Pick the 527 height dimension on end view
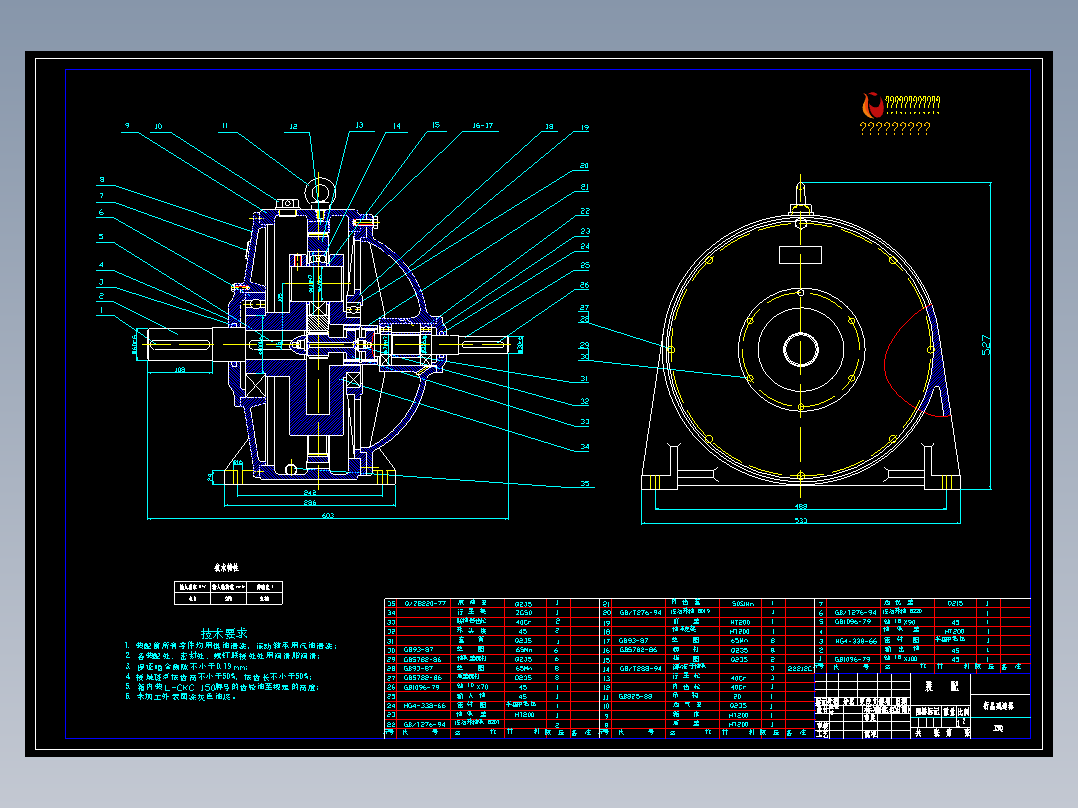Image resolution: width=1078 pixels, height=808 pixels. 987,345
